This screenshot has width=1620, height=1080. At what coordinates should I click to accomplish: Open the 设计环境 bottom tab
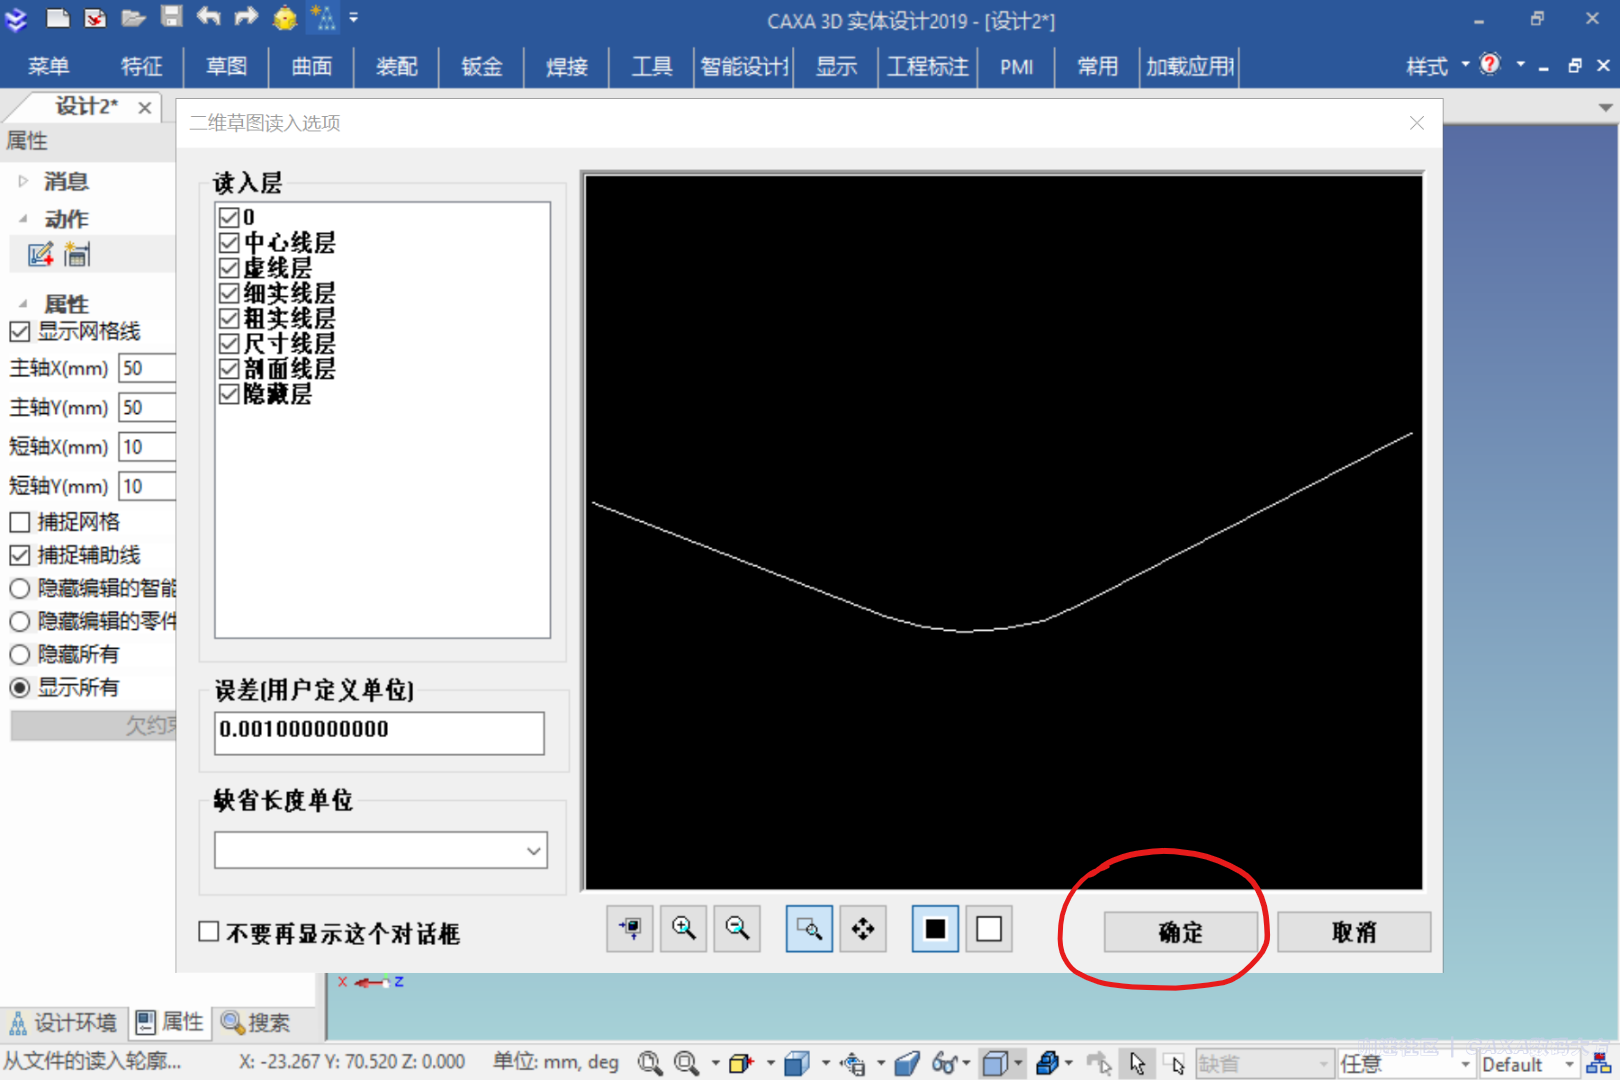pos(63,1022)
